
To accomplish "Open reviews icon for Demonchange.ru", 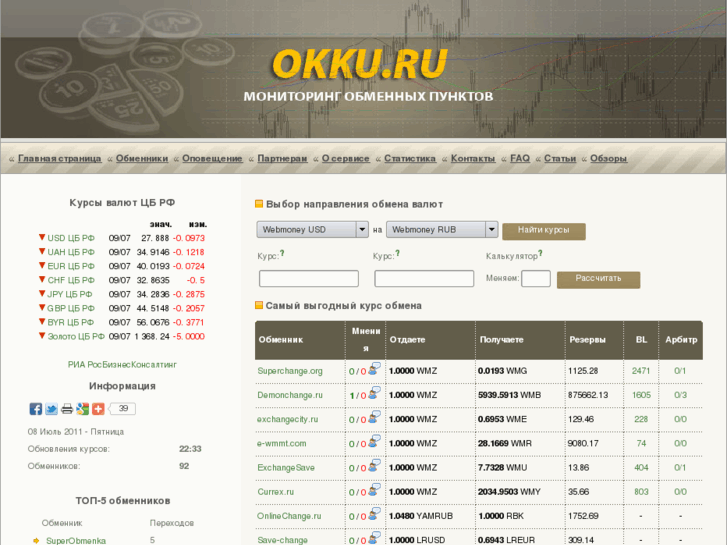I will [374, 393].
